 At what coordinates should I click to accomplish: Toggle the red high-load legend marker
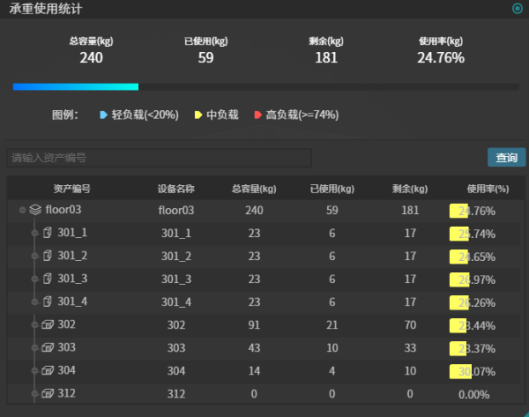pos(258,115)
